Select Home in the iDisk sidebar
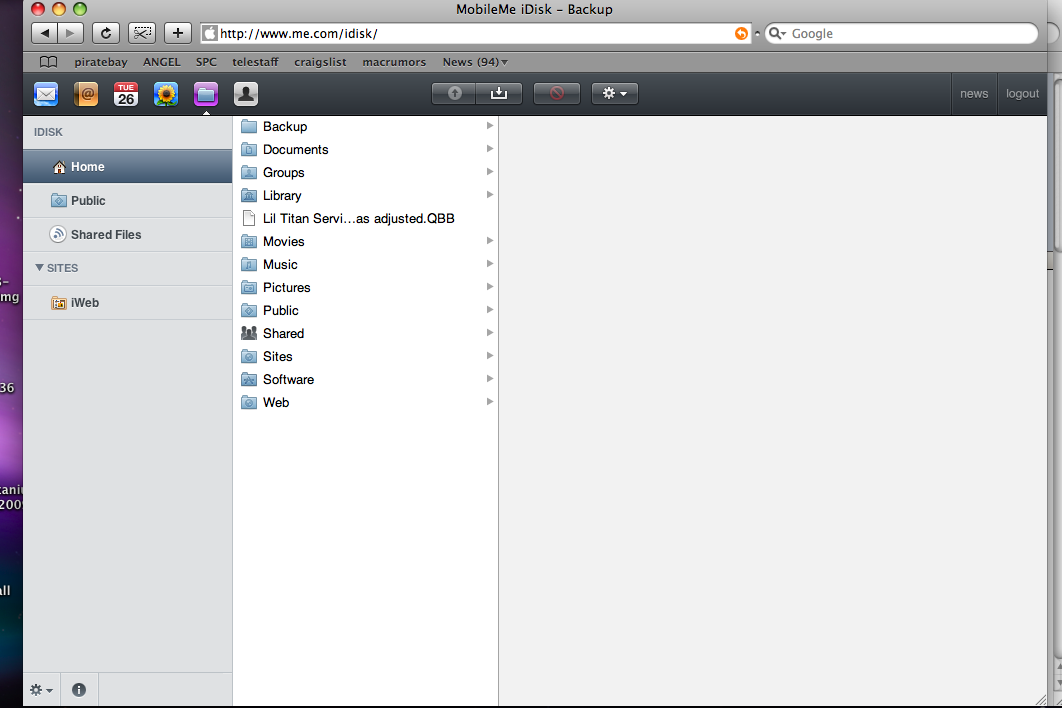The image size is (1062, 708). pyautogui.click(x=127, y=167)
